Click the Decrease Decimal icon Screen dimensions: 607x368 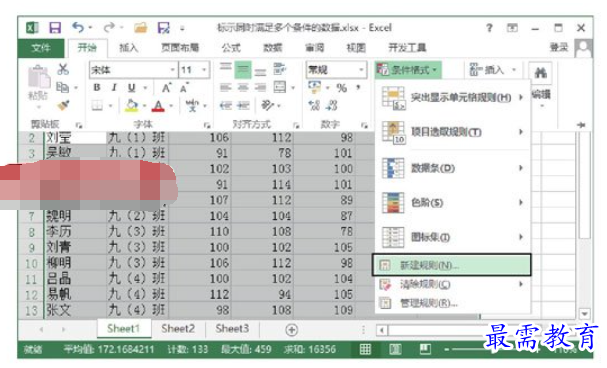tap(331, 105)
